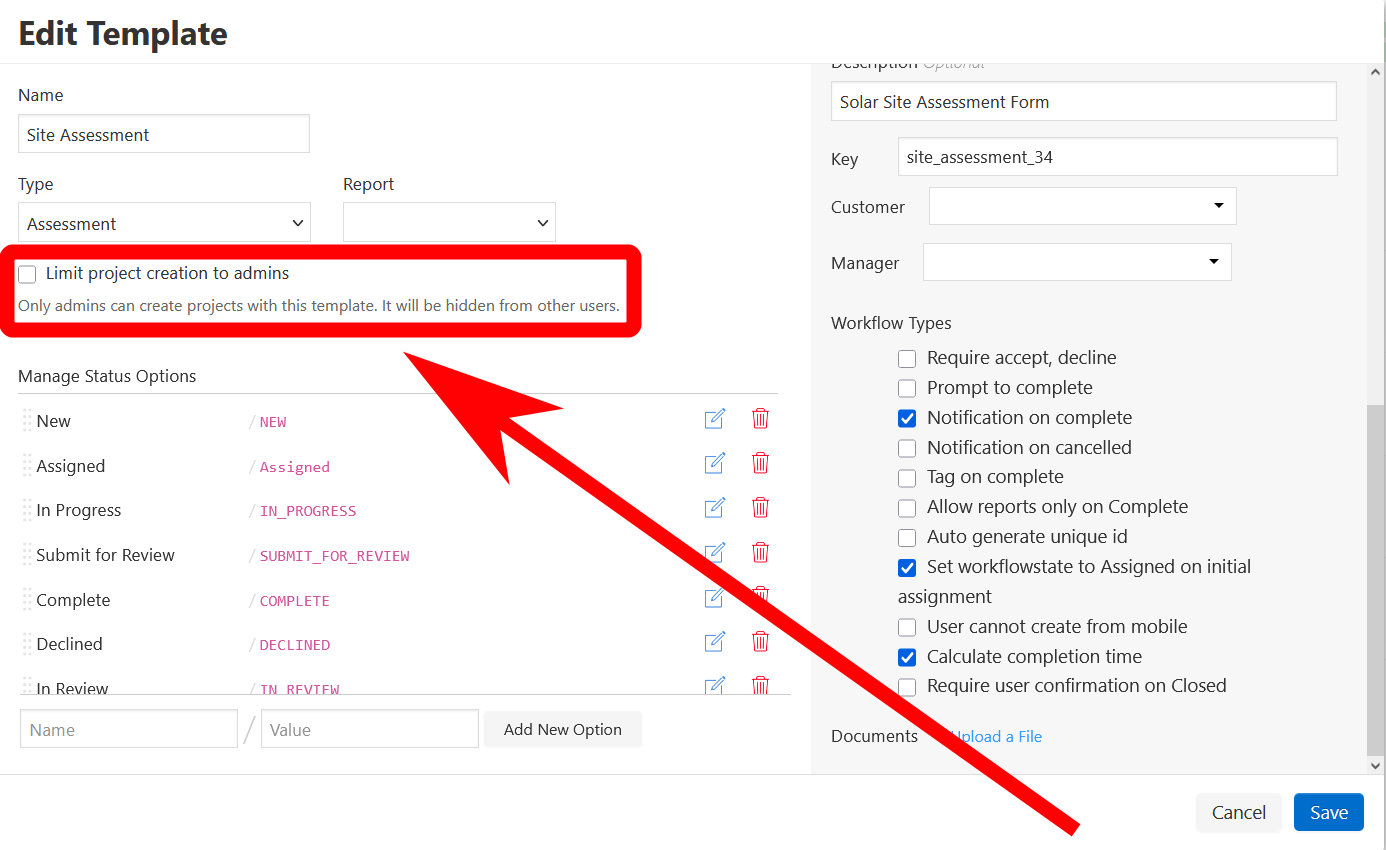Click the NEW value text
1386x850 pixels.
click(x=273, y=422)
